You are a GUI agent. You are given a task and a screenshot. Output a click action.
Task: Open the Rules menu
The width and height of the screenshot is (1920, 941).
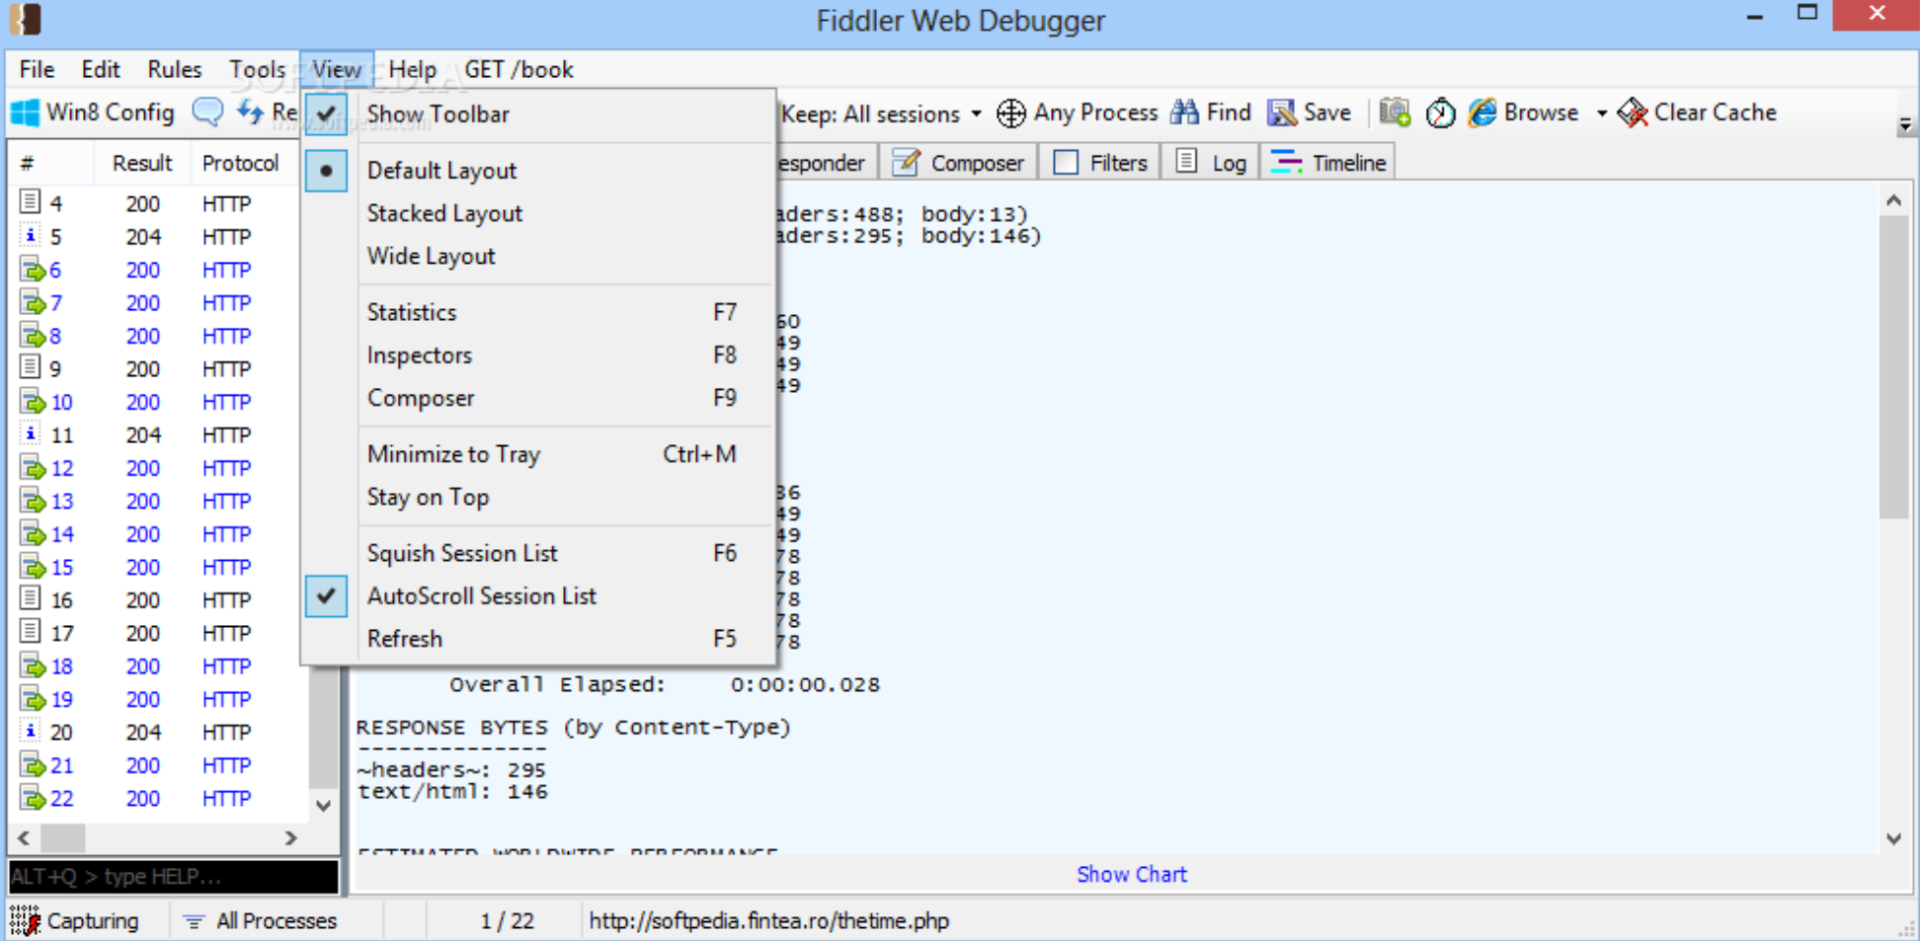[x=175, y=69]
